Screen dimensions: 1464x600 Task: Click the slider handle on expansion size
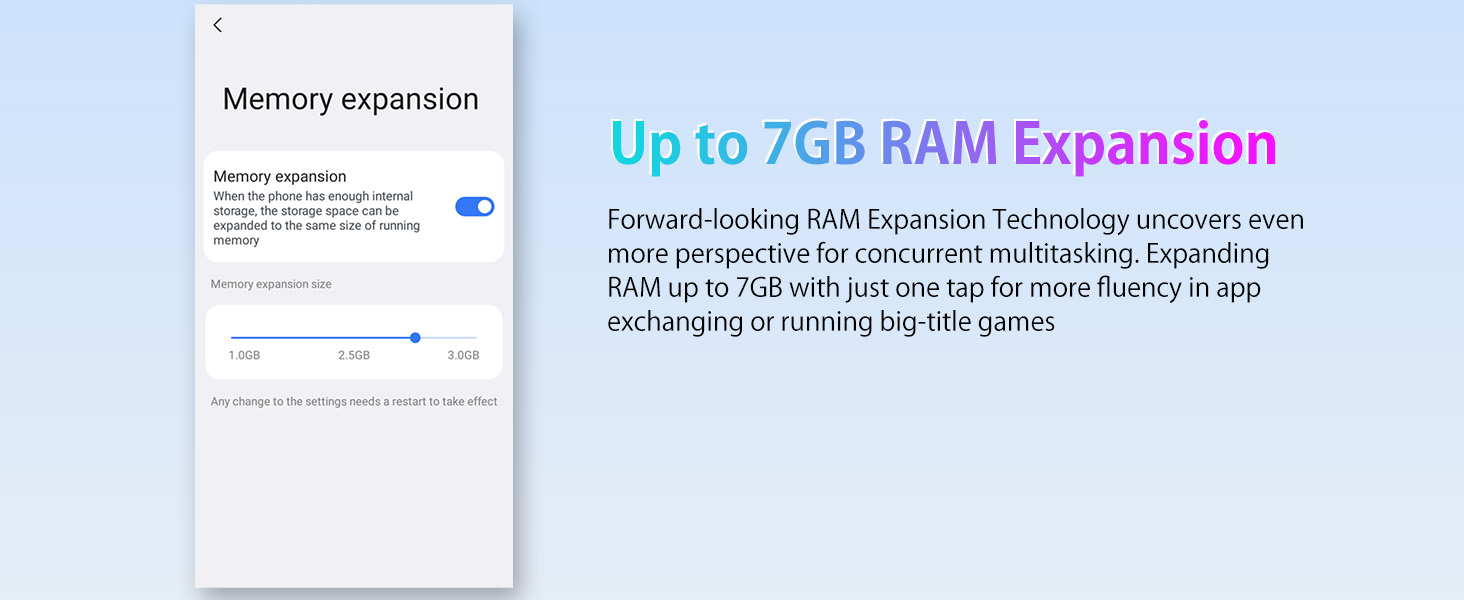(415, 338)
